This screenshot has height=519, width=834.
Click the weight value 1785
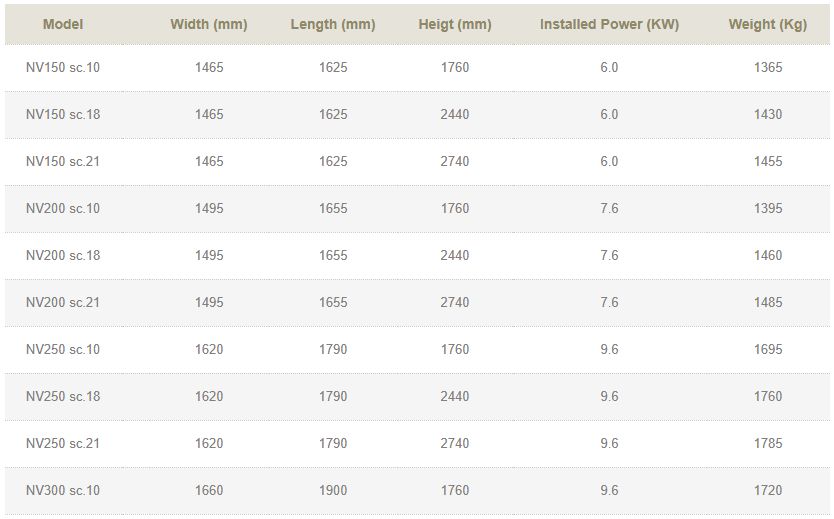[768, 444]
